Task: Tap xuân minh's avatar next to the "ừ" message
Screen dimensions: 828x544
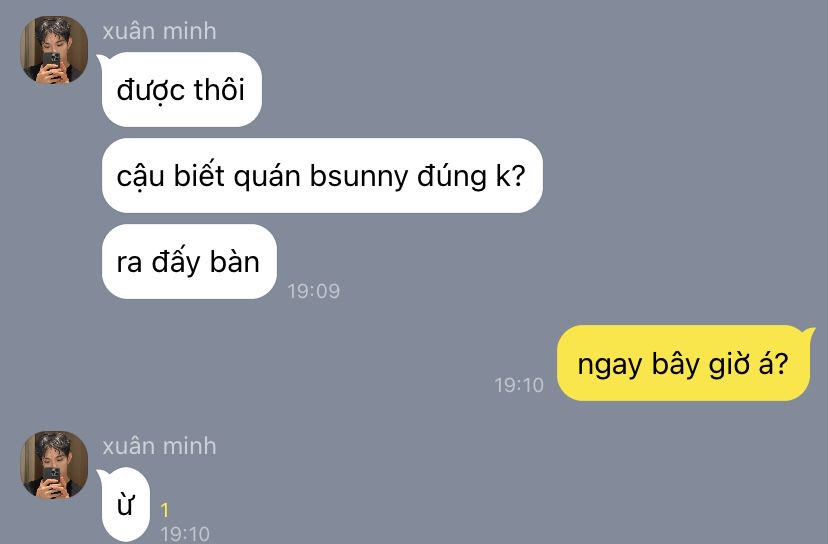Action: (54, 465)
